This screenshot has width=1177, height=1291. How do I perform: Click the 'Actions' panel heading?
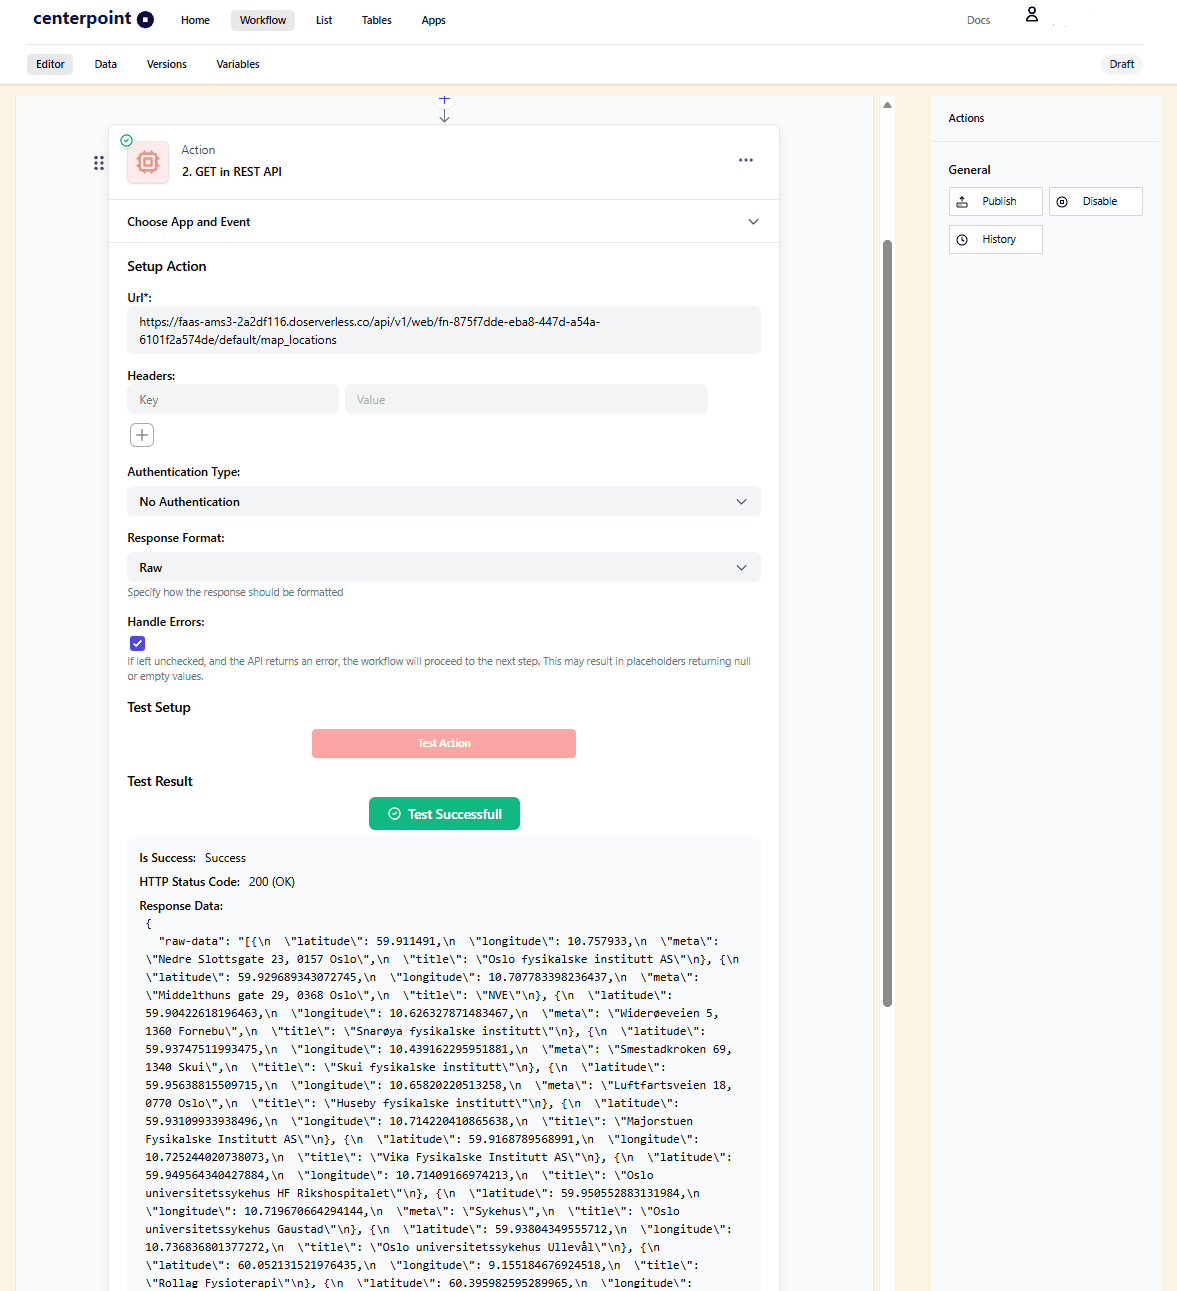(966, 118)
